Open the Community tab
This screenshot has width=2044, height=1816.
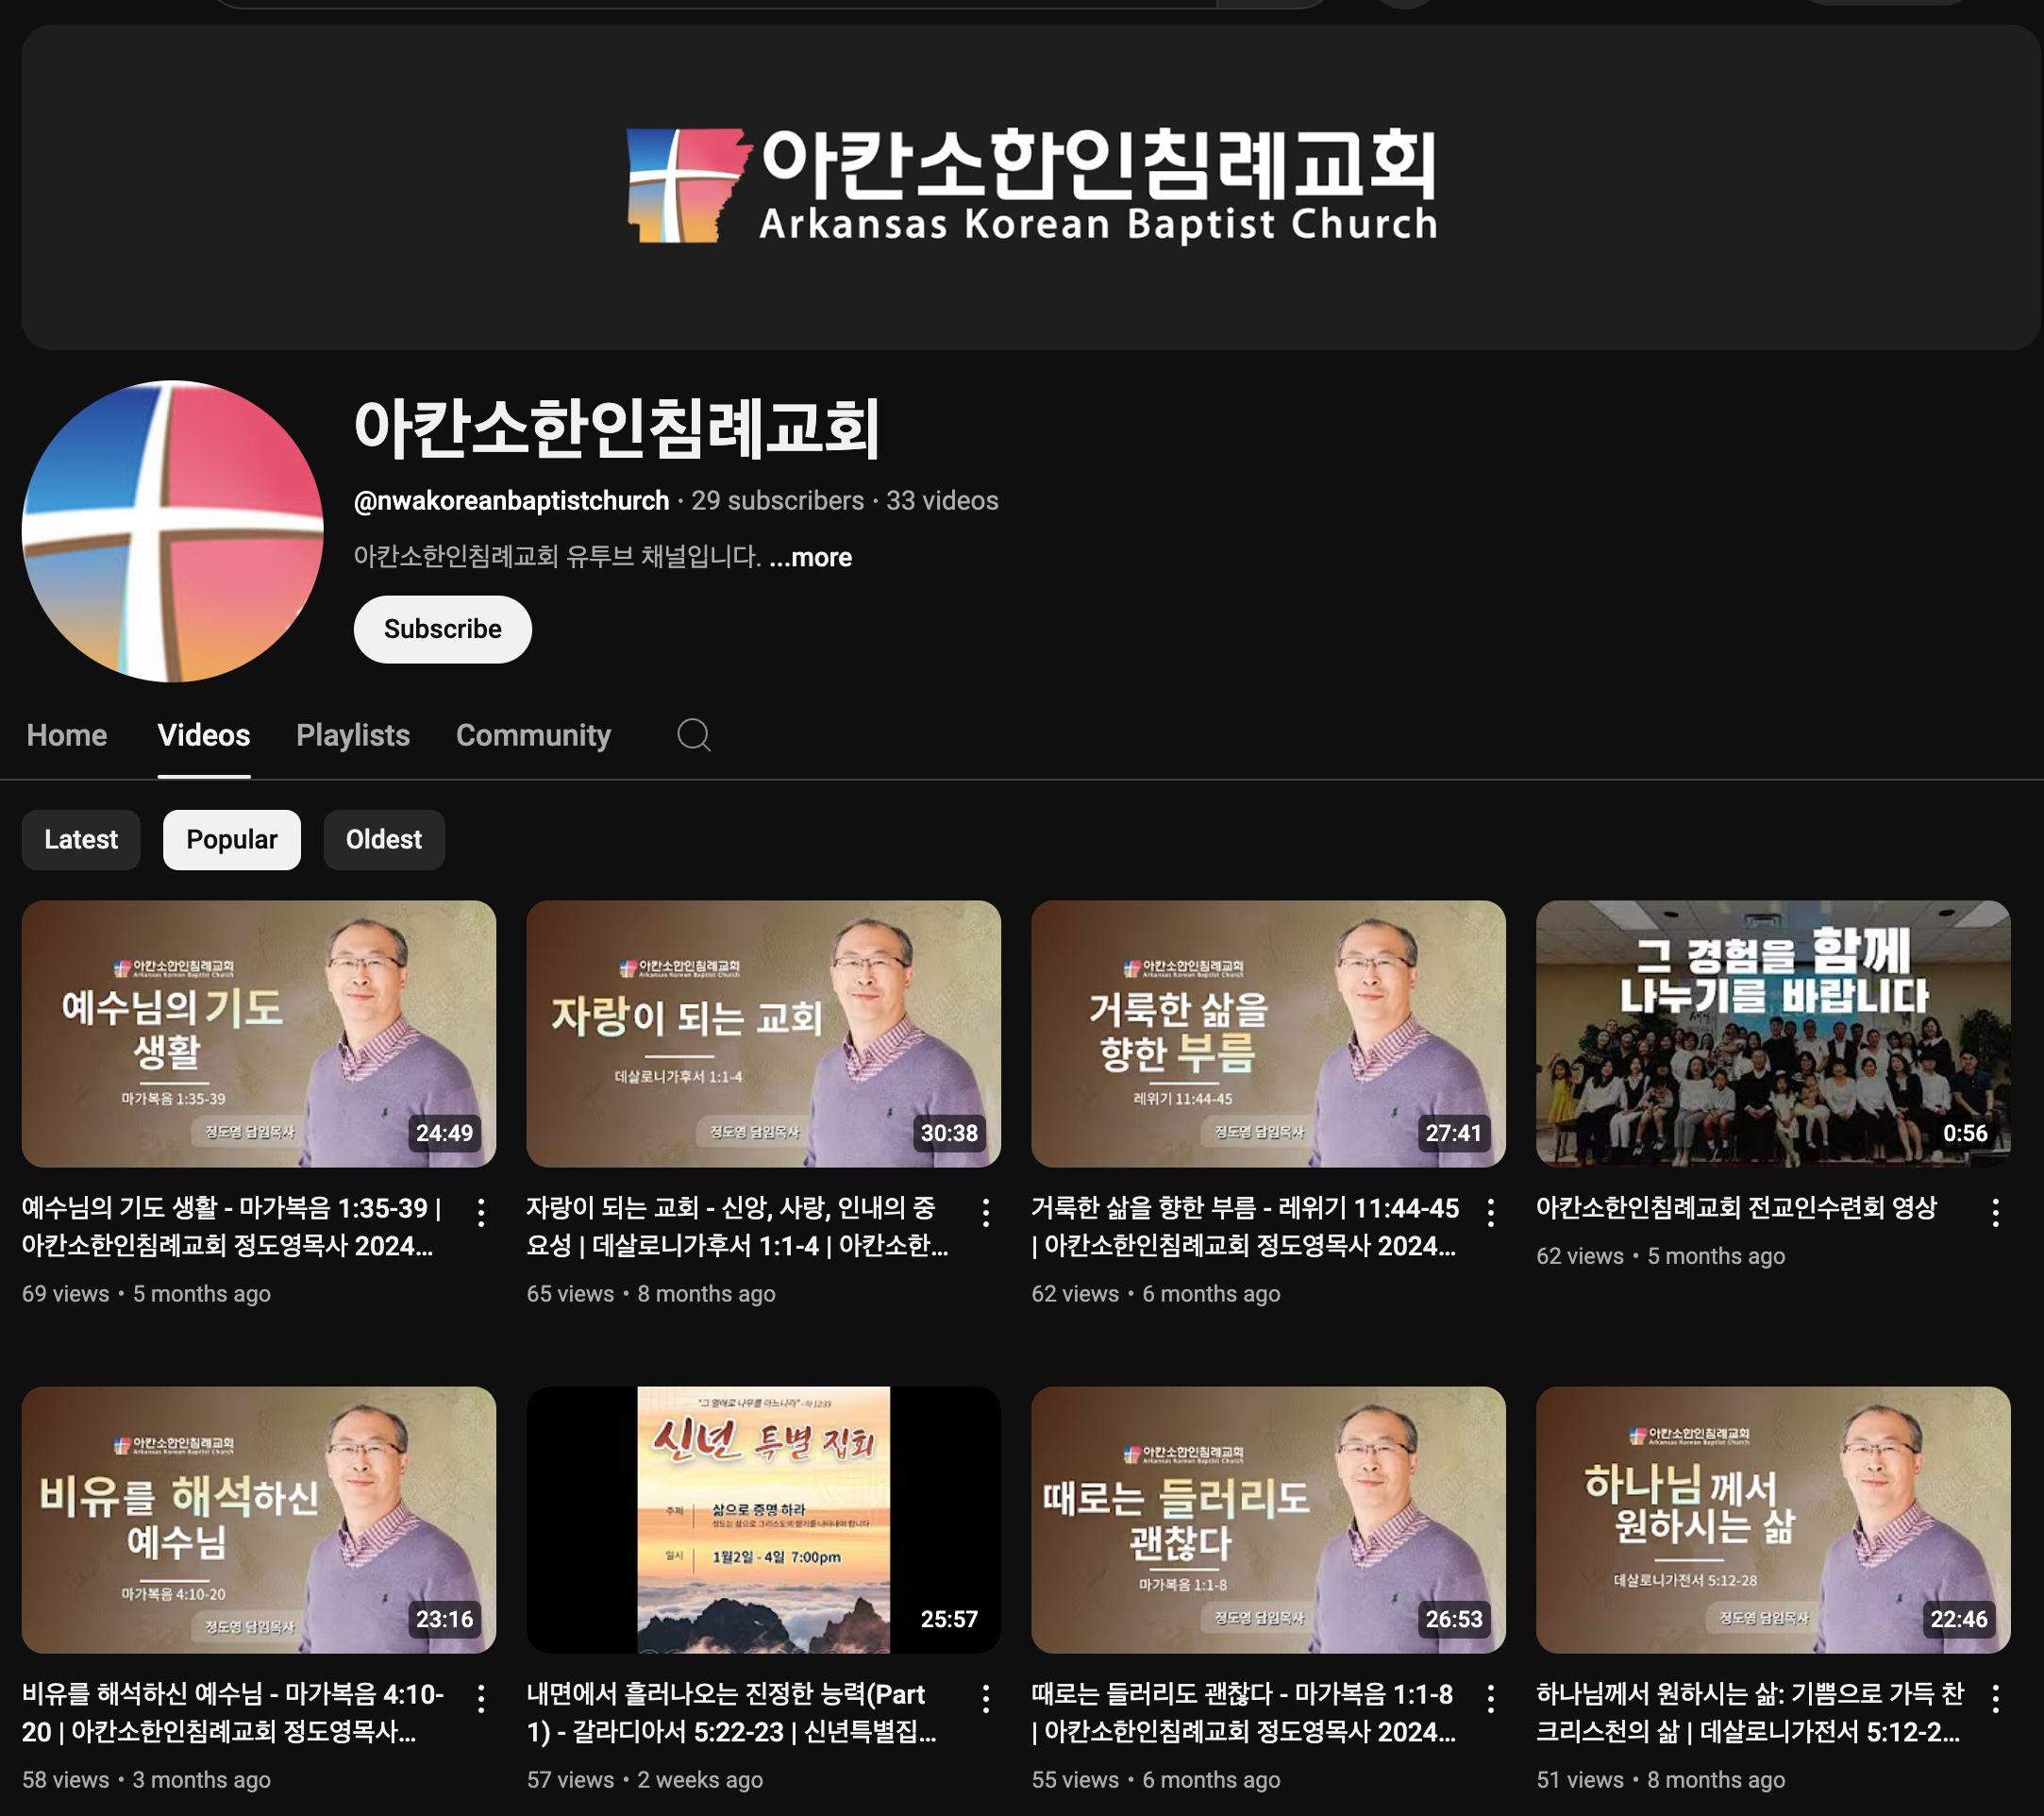point(533,735)
